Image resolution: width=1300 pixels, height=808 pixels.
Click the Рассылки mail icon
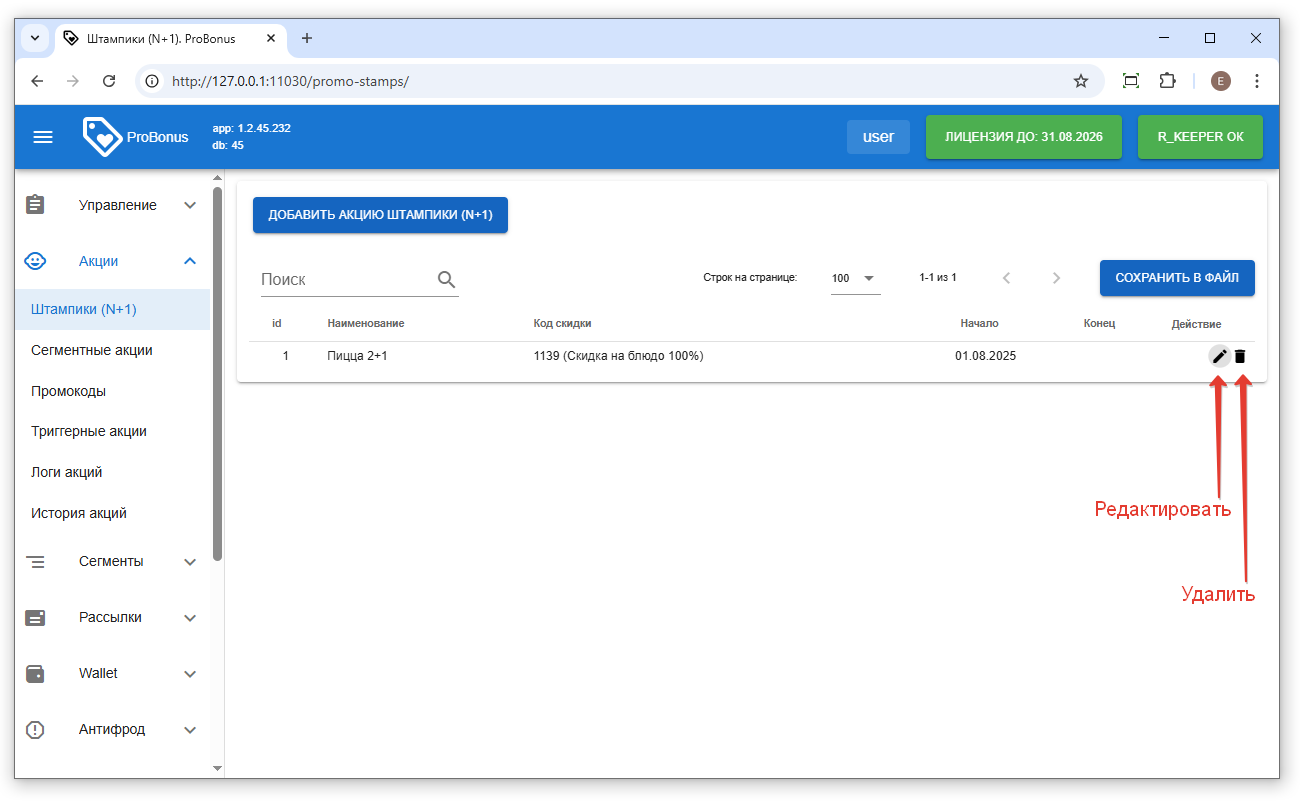click(x=35, y=618)
